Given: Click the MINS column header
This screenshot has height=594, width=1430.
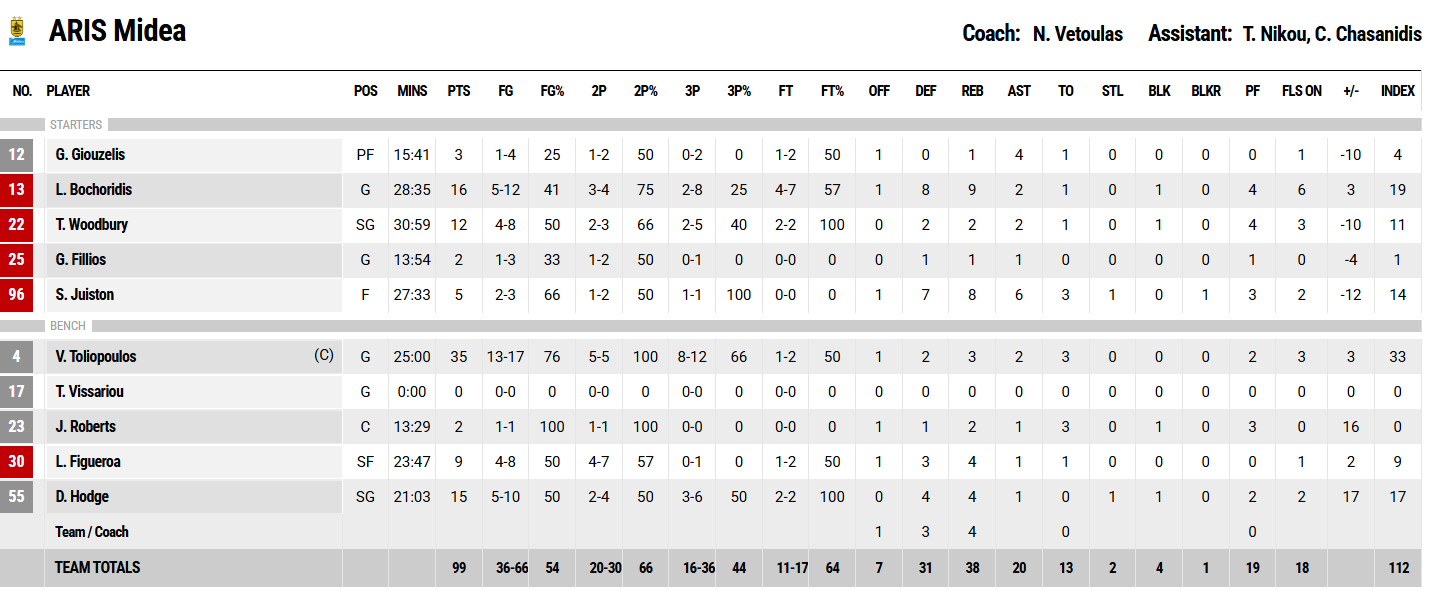Looking at the screenshot, I should [412, 91].
